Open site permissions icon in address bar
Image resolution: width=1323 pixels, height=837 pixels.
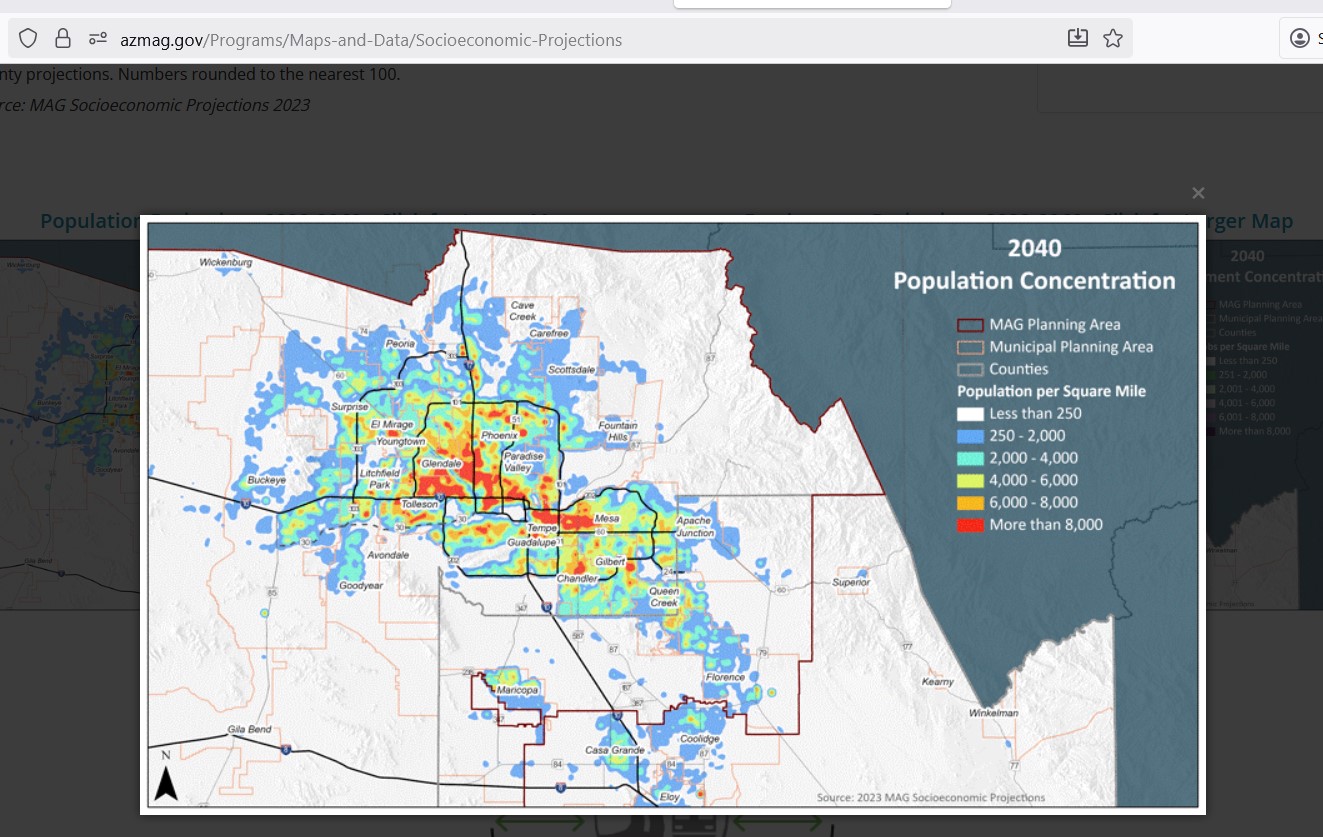[97, 39]
